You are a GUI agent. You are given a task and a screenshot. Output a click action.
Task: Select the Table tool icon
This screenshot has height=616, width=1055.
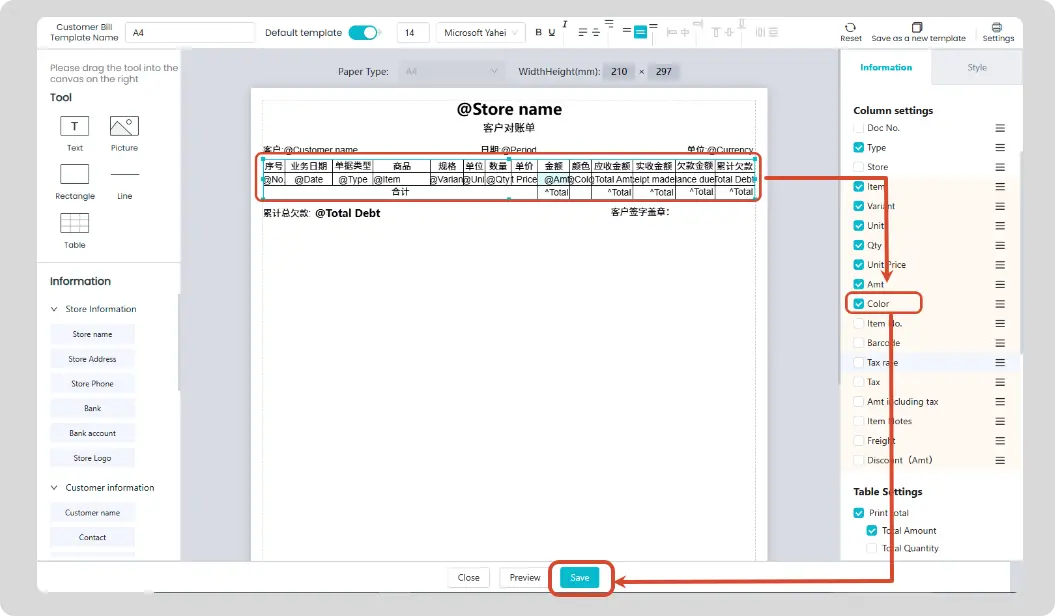tap(75, 223)
